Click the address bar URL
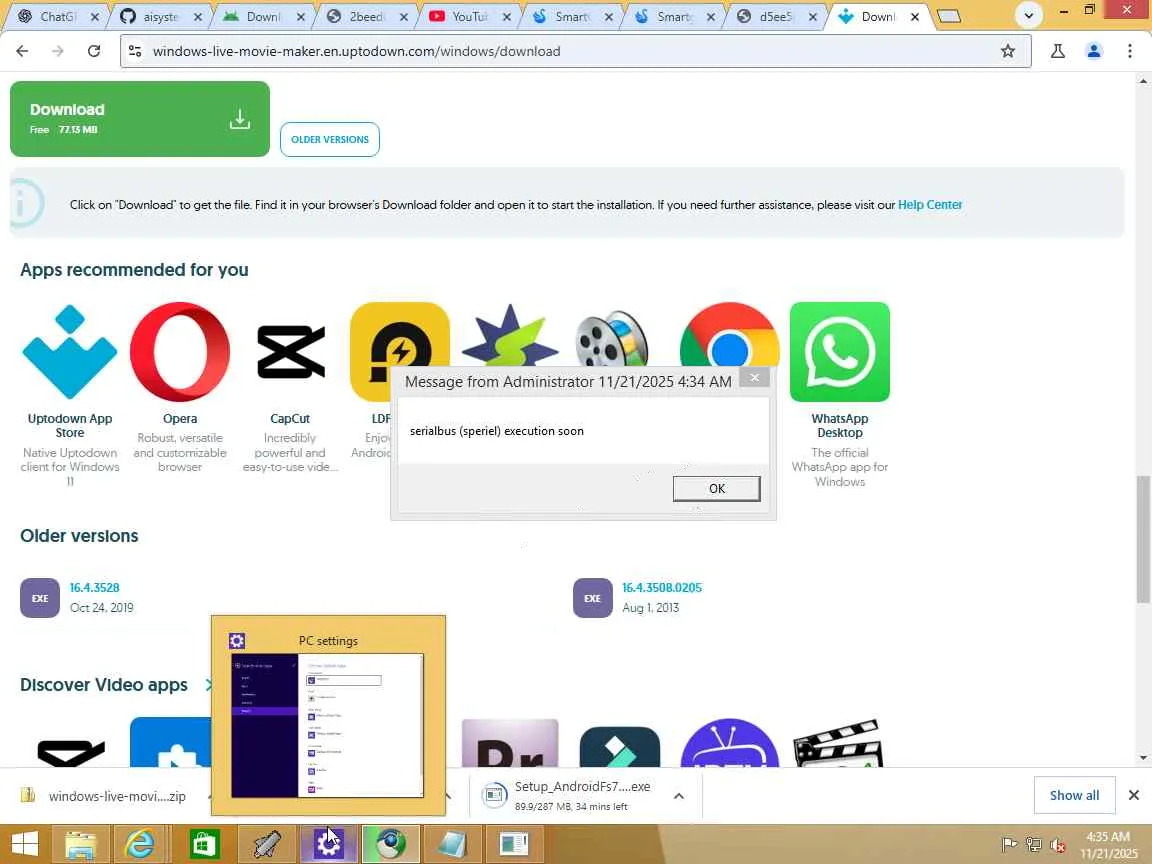 (x=356, y=51)
